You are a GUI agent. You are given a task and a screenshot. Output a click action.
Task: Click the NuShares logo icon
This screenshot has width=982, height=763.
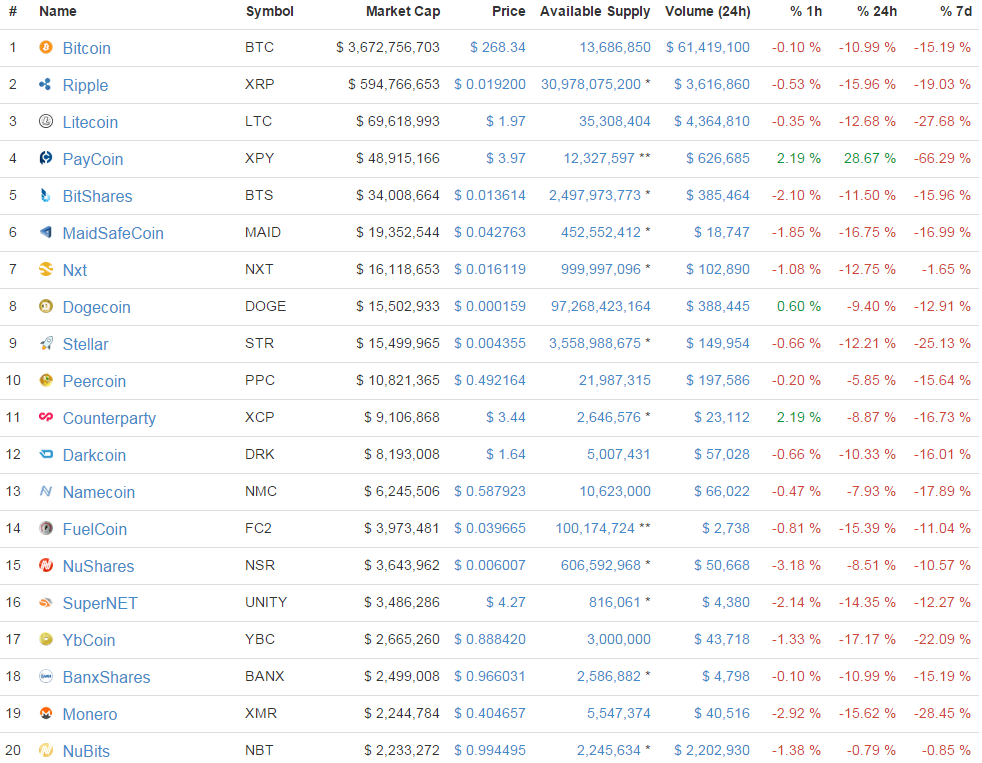45,566
